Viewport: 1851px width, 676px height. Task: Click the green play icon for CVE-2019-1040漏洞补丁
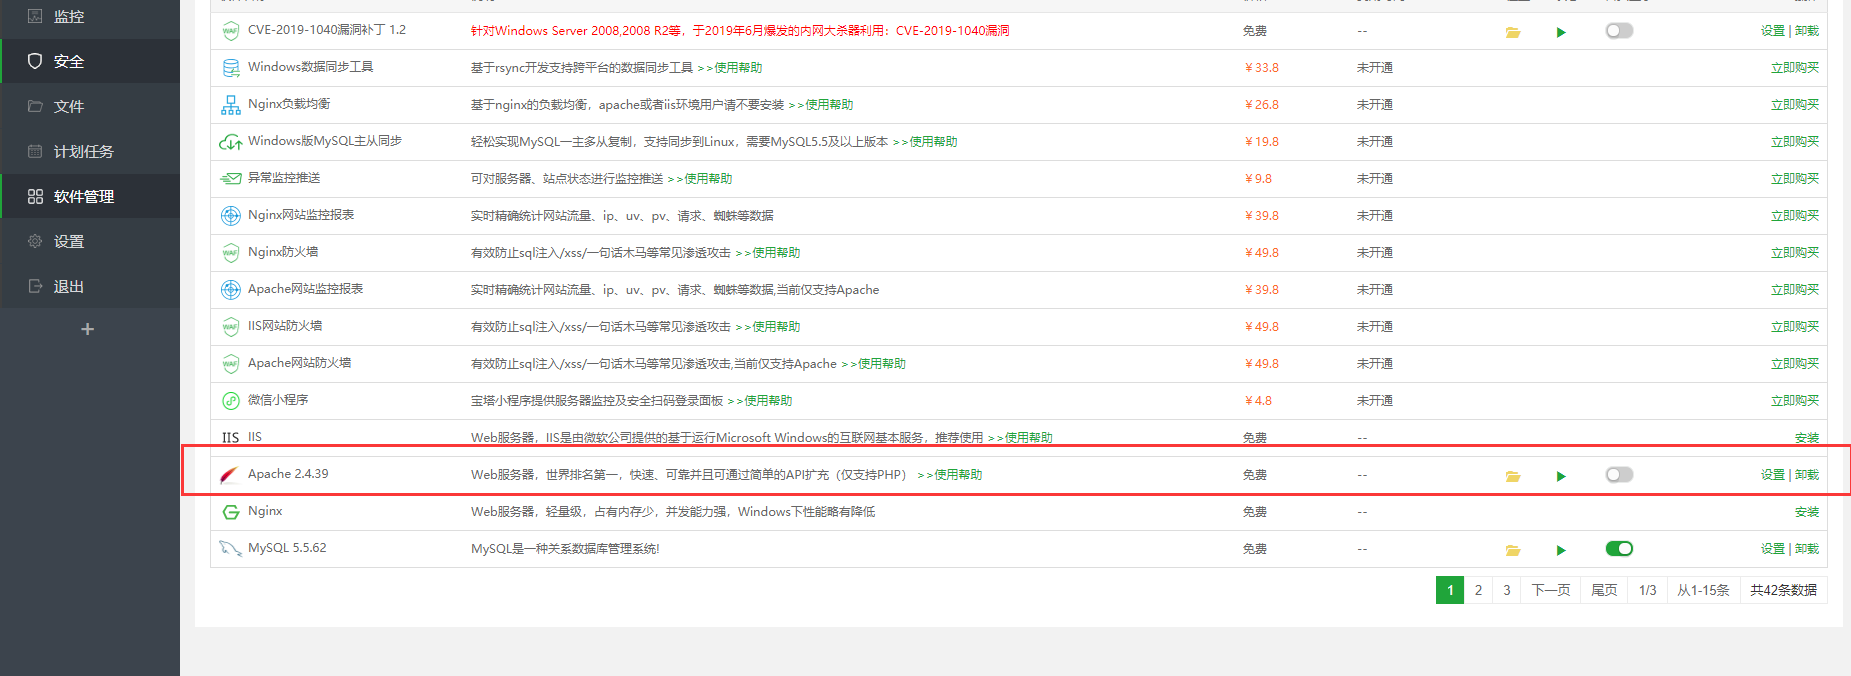[1561, 32]
